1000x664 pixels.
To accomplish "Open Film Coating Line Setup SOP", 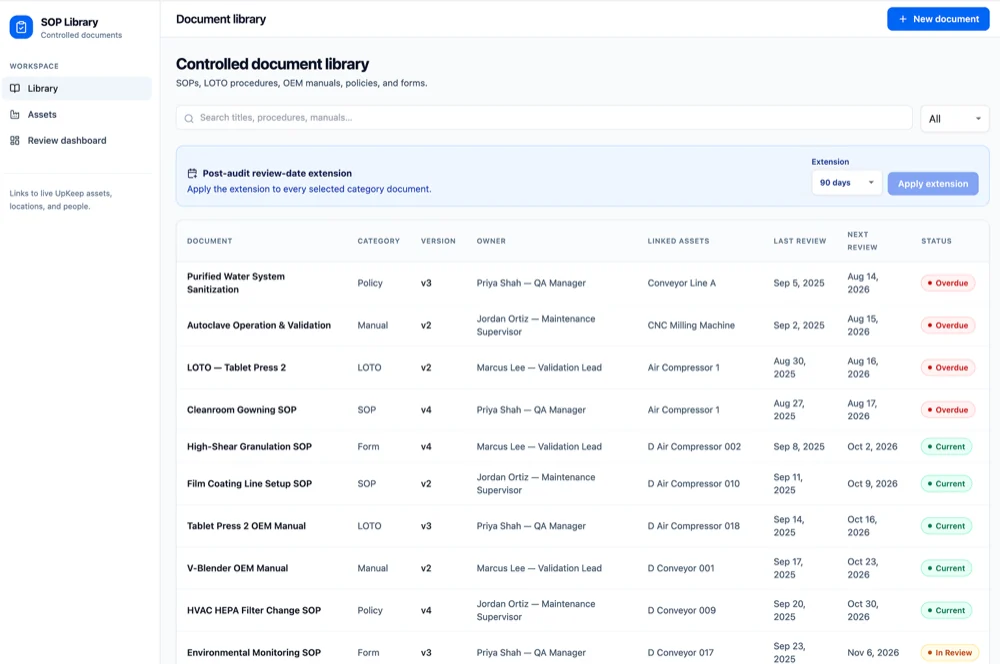I will [249, 483].
